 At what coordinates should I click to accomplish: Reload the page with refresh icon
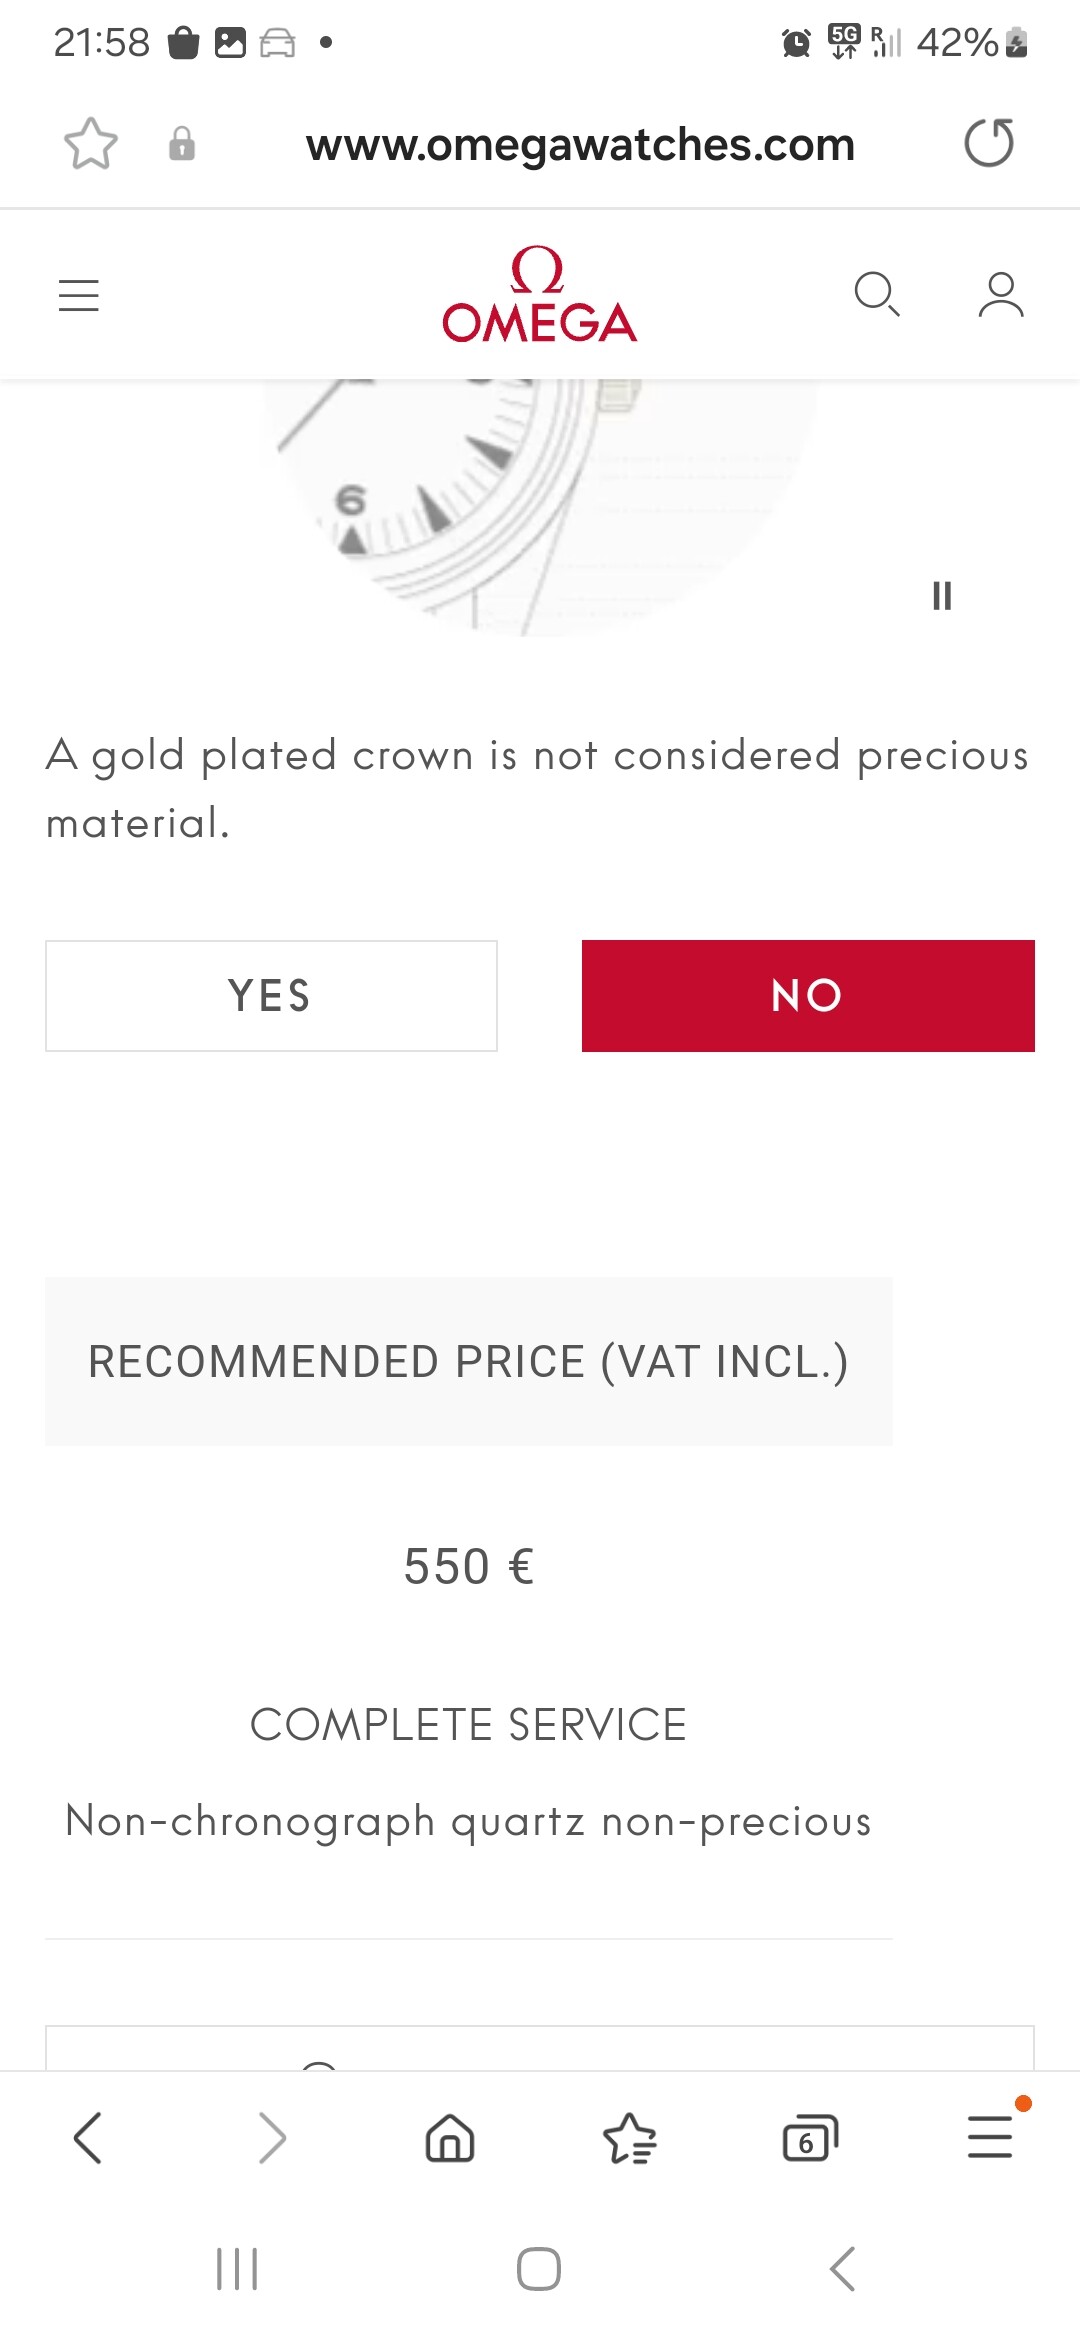[988, 143]
